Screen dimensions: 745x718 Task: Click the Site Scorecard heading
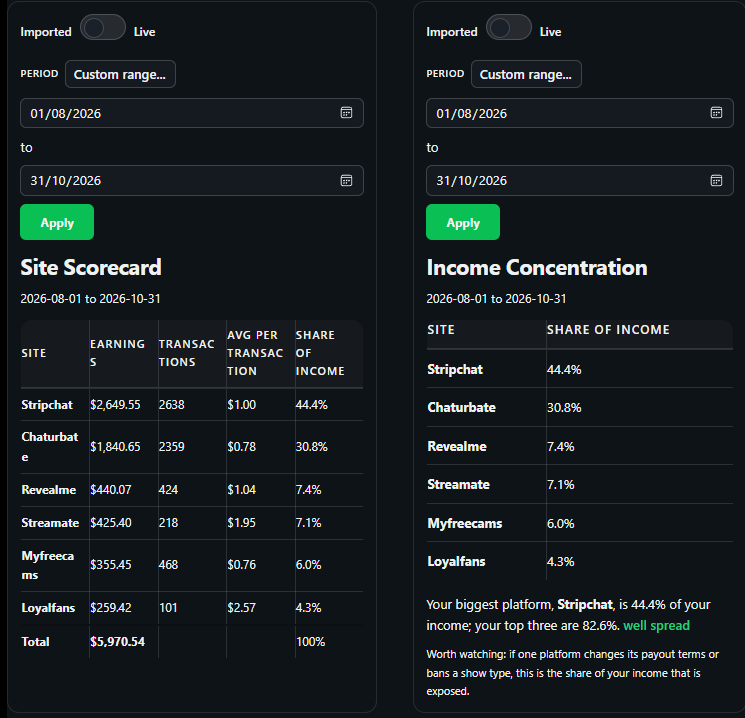coord(91,268)
